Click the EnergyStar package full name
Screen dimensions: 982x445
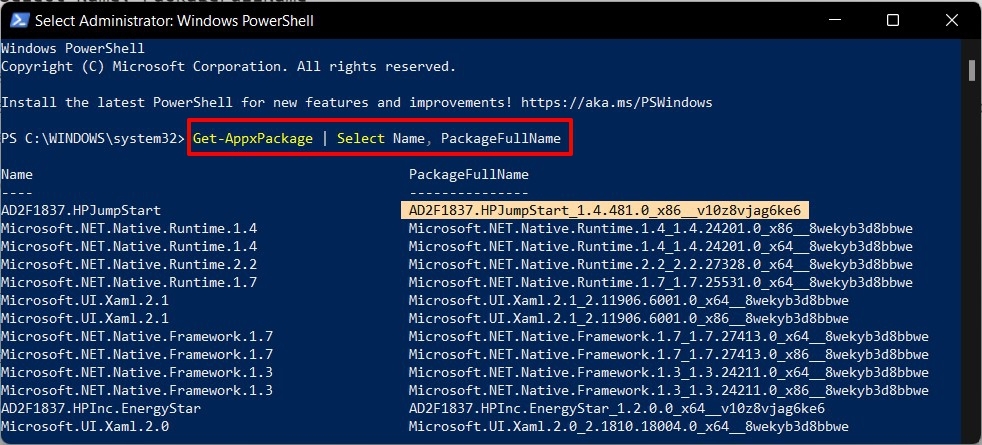pyautogui.click(x=616, y=409)
